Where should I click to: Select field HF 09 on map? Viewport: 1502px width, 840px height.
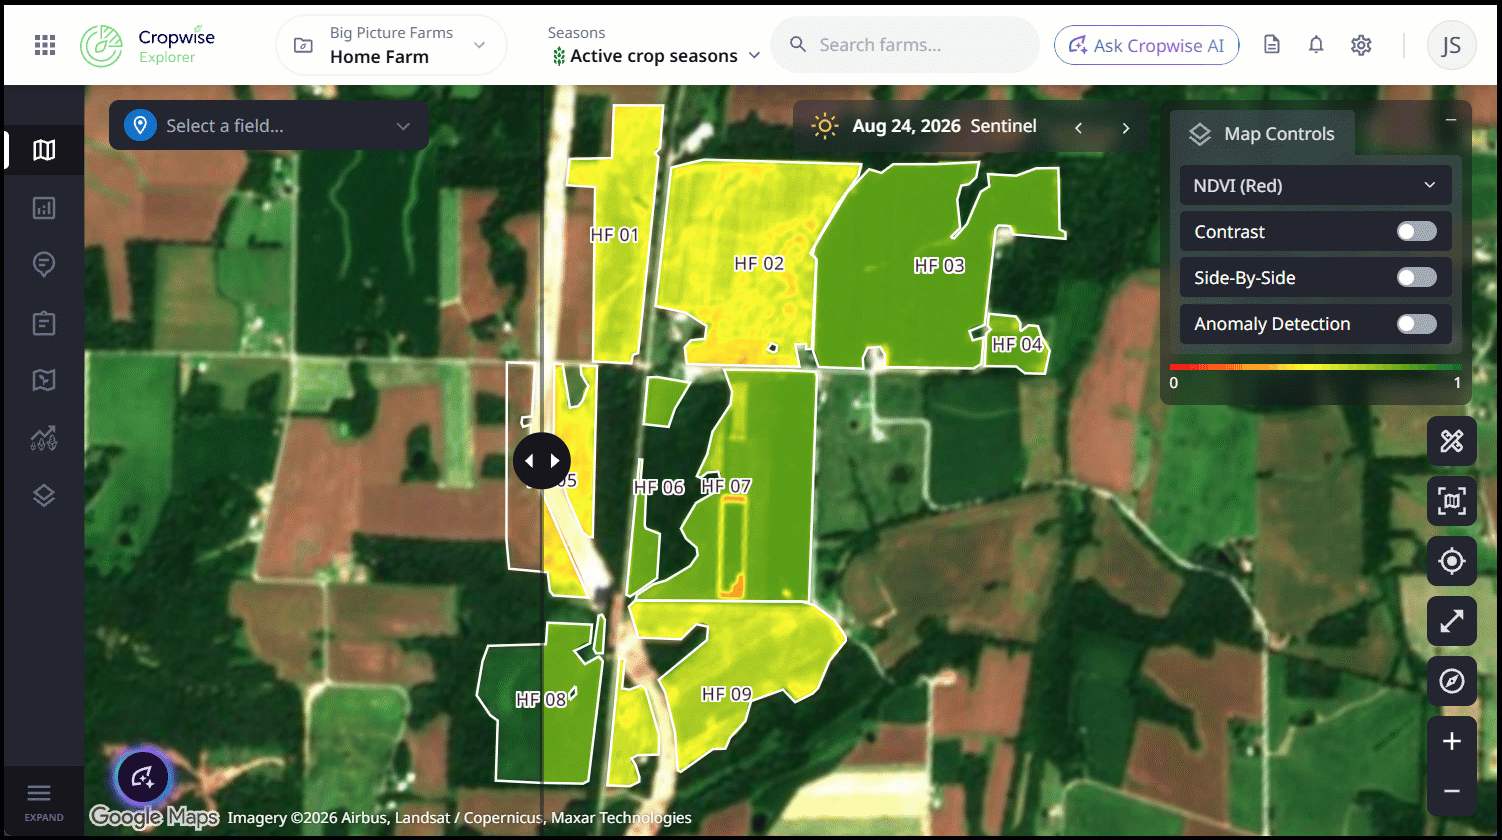click(727, 694)
